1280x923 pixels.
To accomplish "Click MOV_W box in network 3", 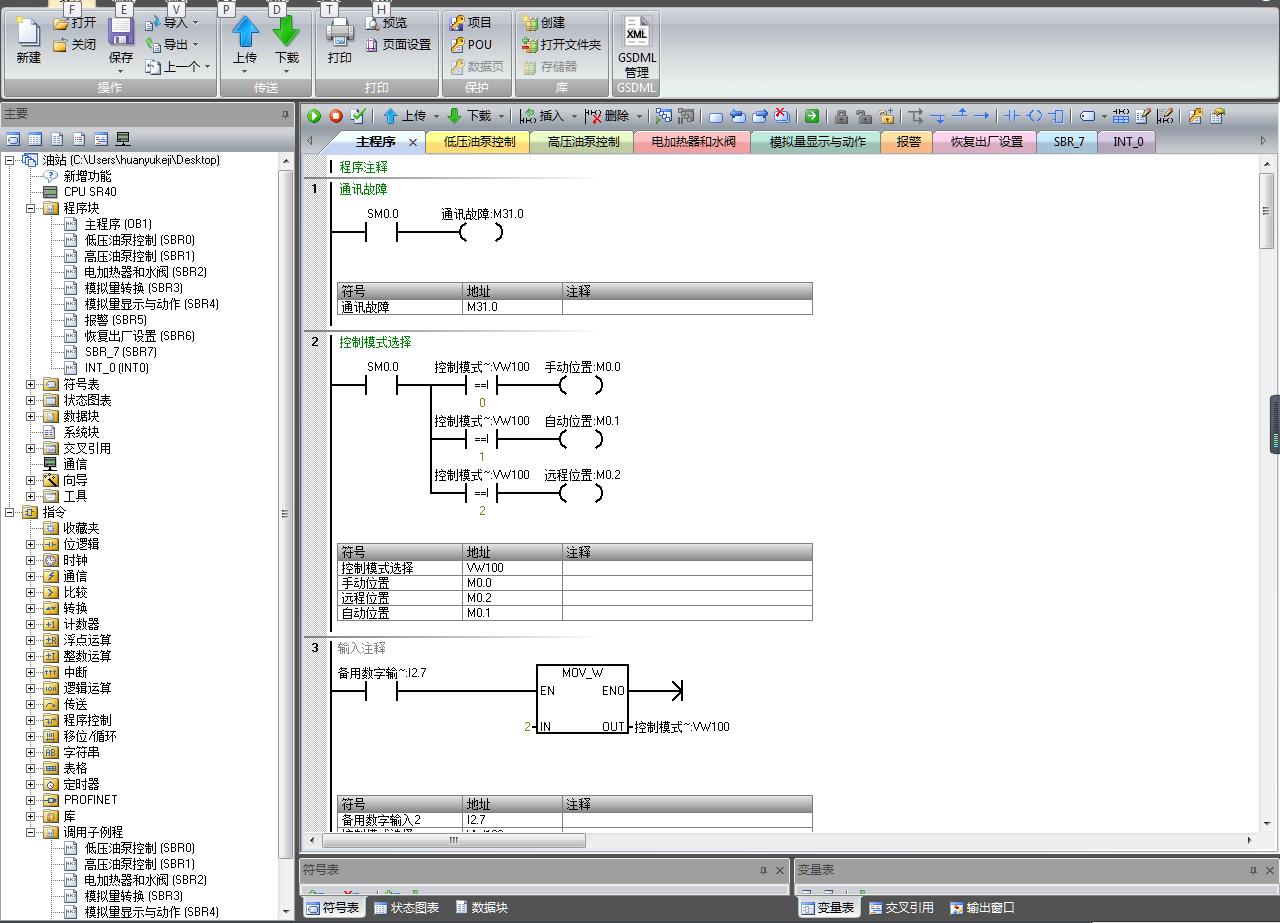I will (582, 699).
